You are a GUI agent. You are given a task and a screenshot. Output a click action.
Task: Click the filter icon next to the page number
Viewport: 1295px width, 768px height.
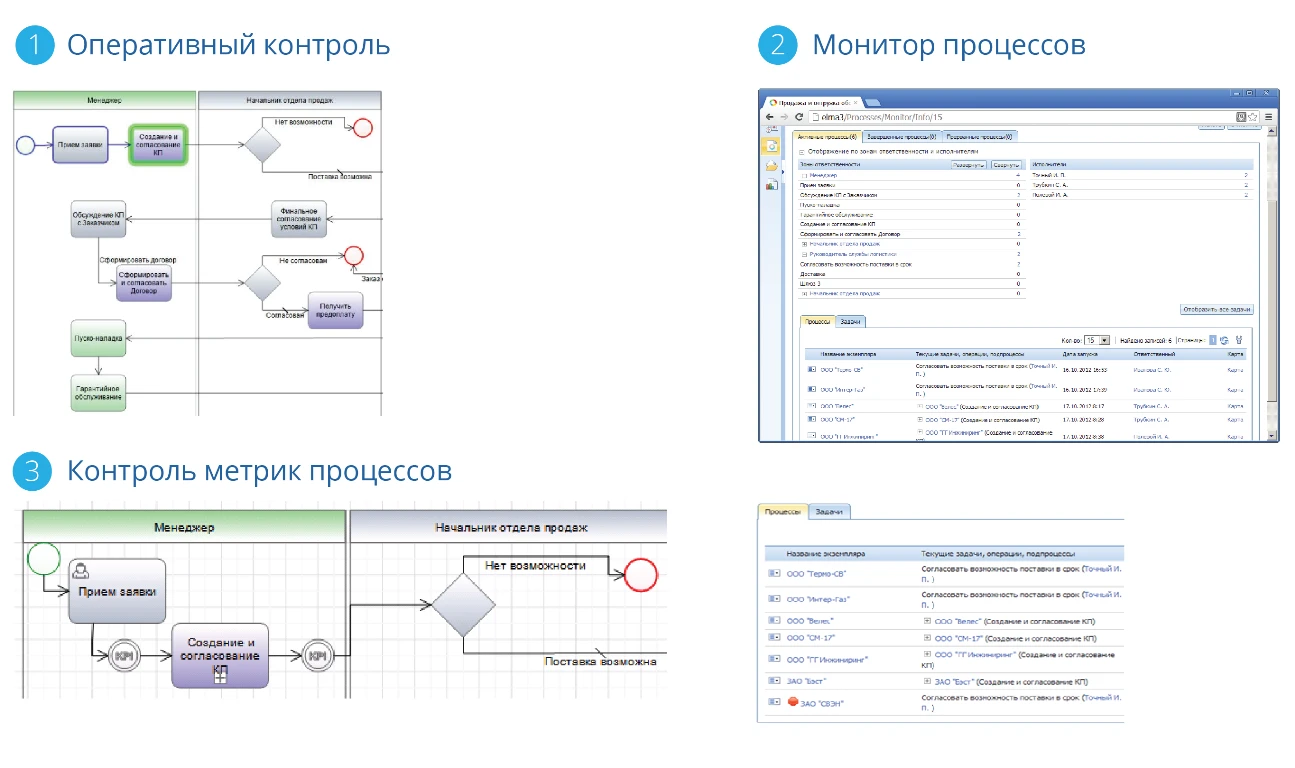pos(1240,339)
